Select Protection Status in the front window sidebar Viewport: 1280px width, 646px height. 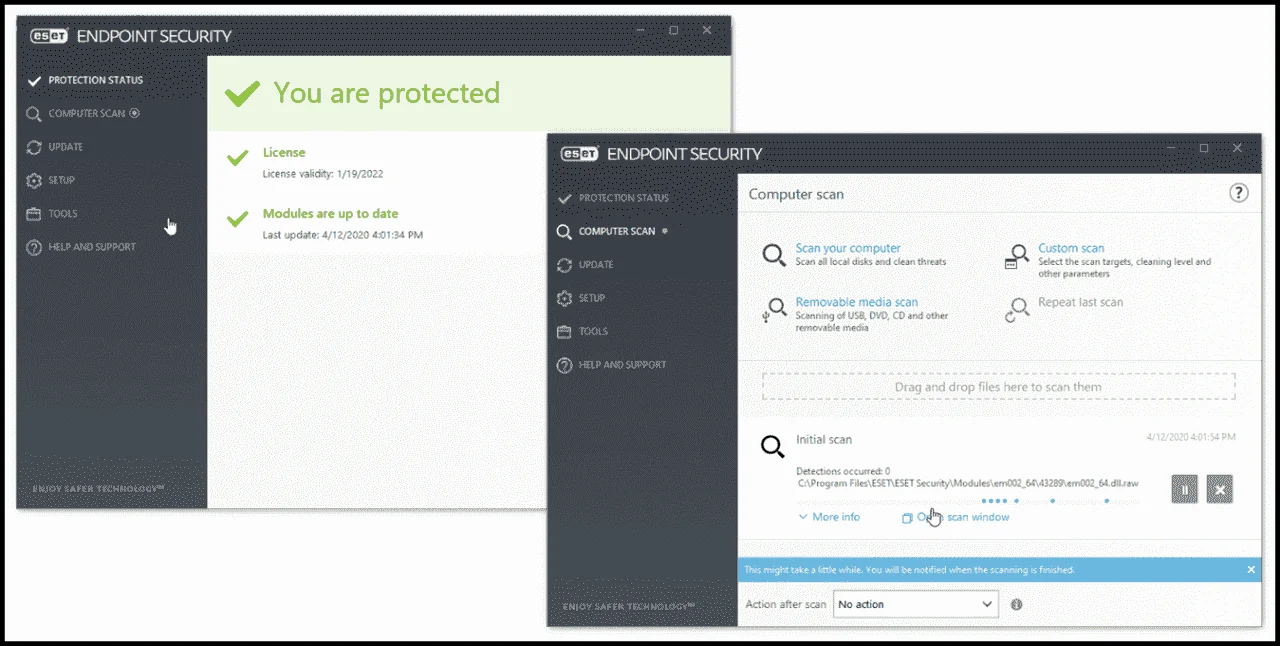[624, 198]
